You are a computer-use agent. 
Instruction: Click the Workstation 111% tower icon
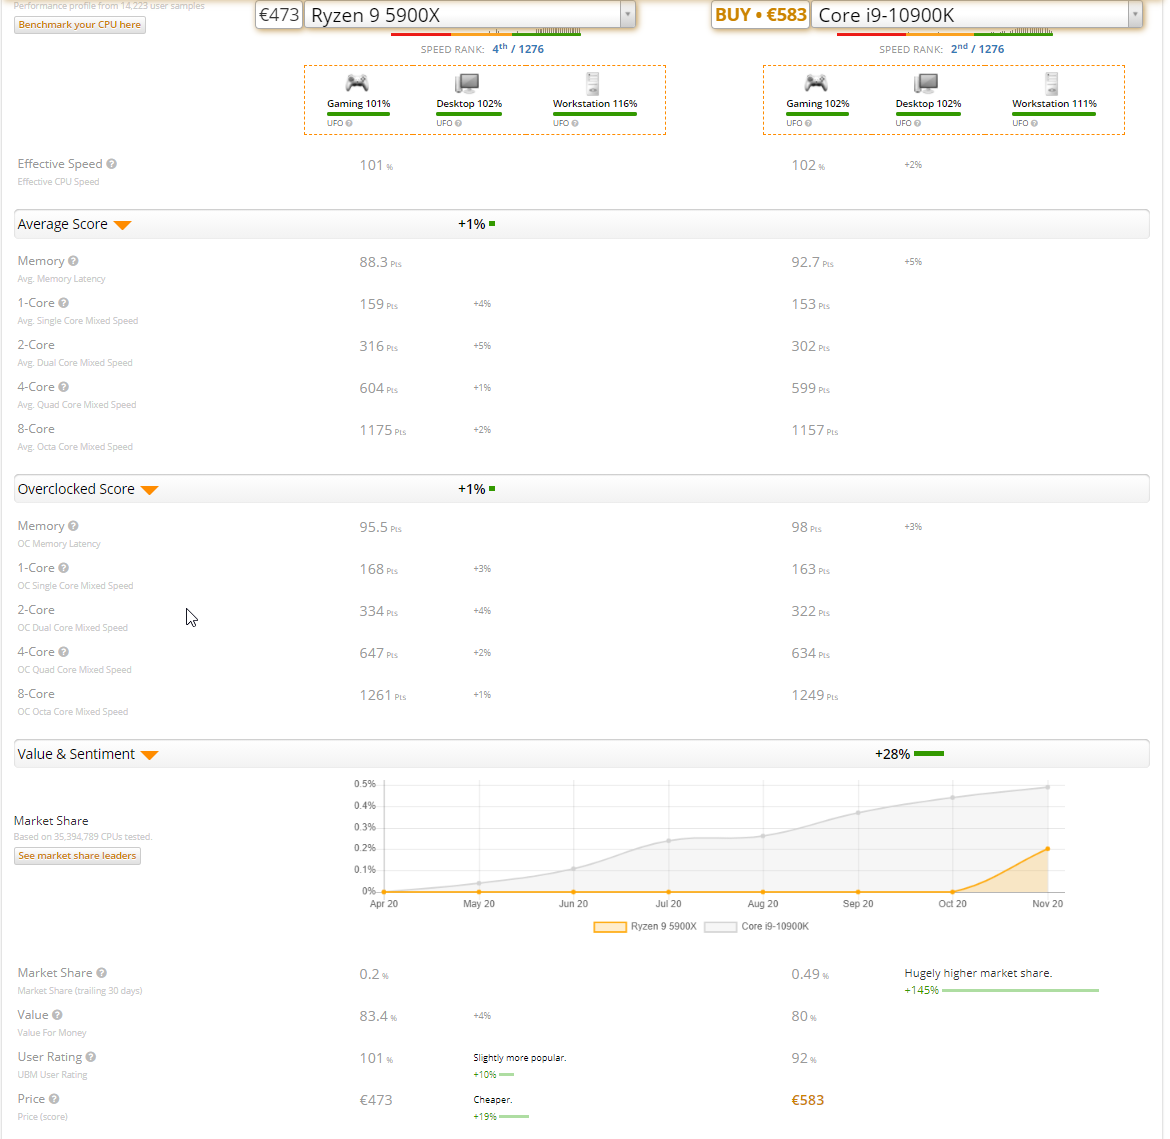(1051, 83)
